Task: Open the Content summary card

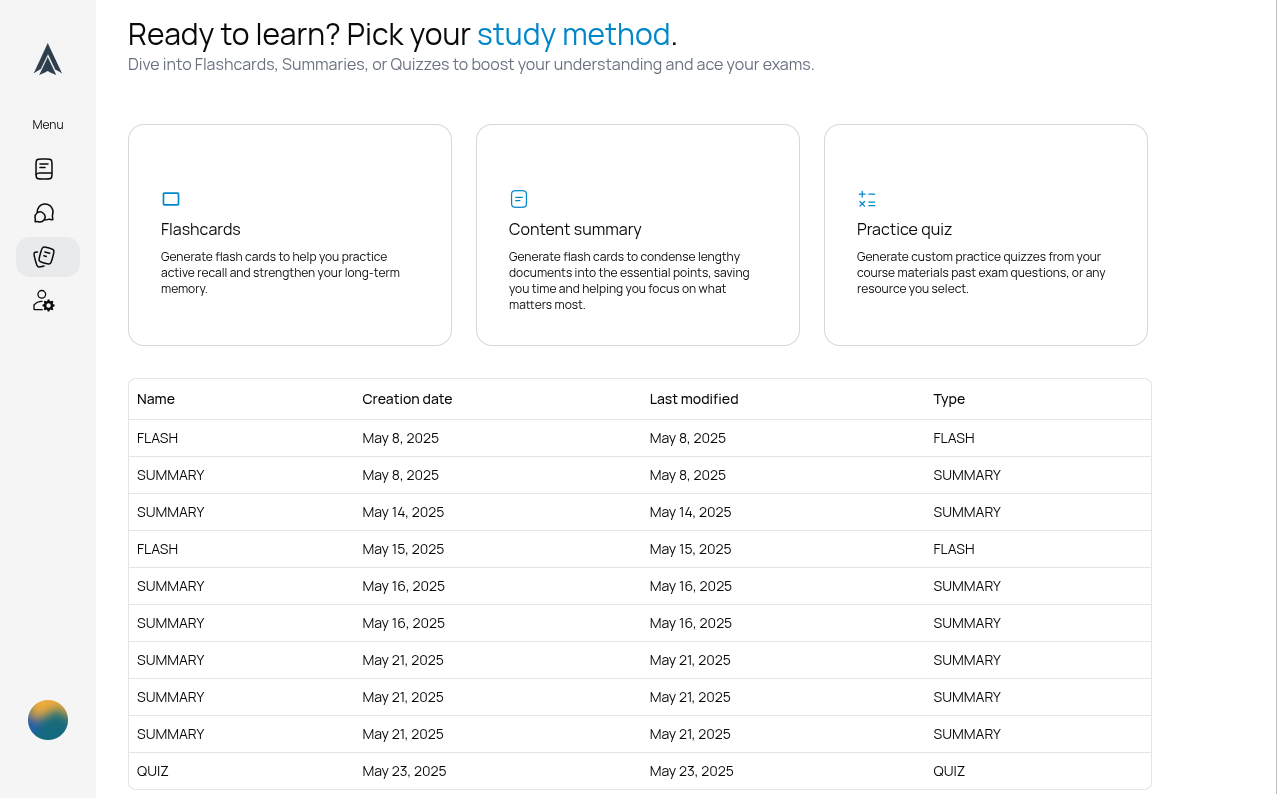Action: (x=638, y=235)
